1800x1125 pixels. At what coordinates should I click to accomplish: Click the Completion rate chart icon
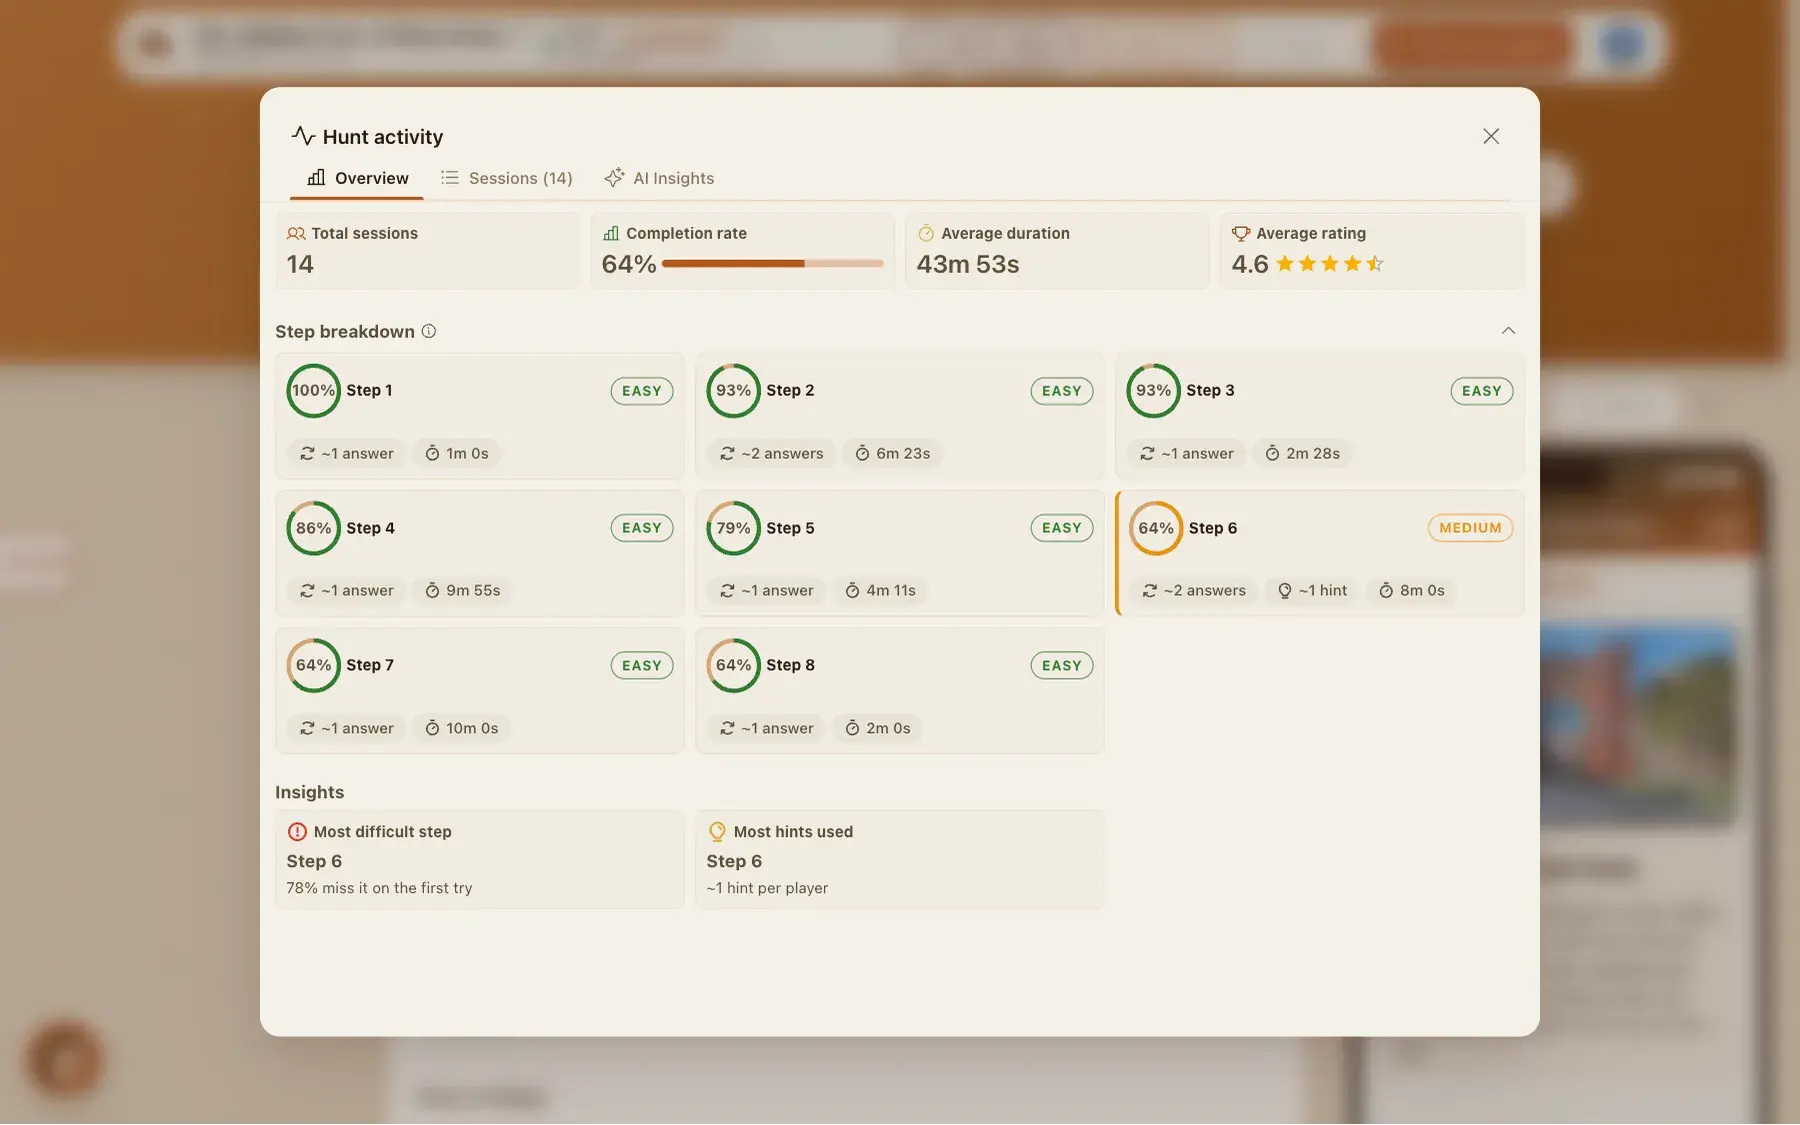(x=611, y=233)
